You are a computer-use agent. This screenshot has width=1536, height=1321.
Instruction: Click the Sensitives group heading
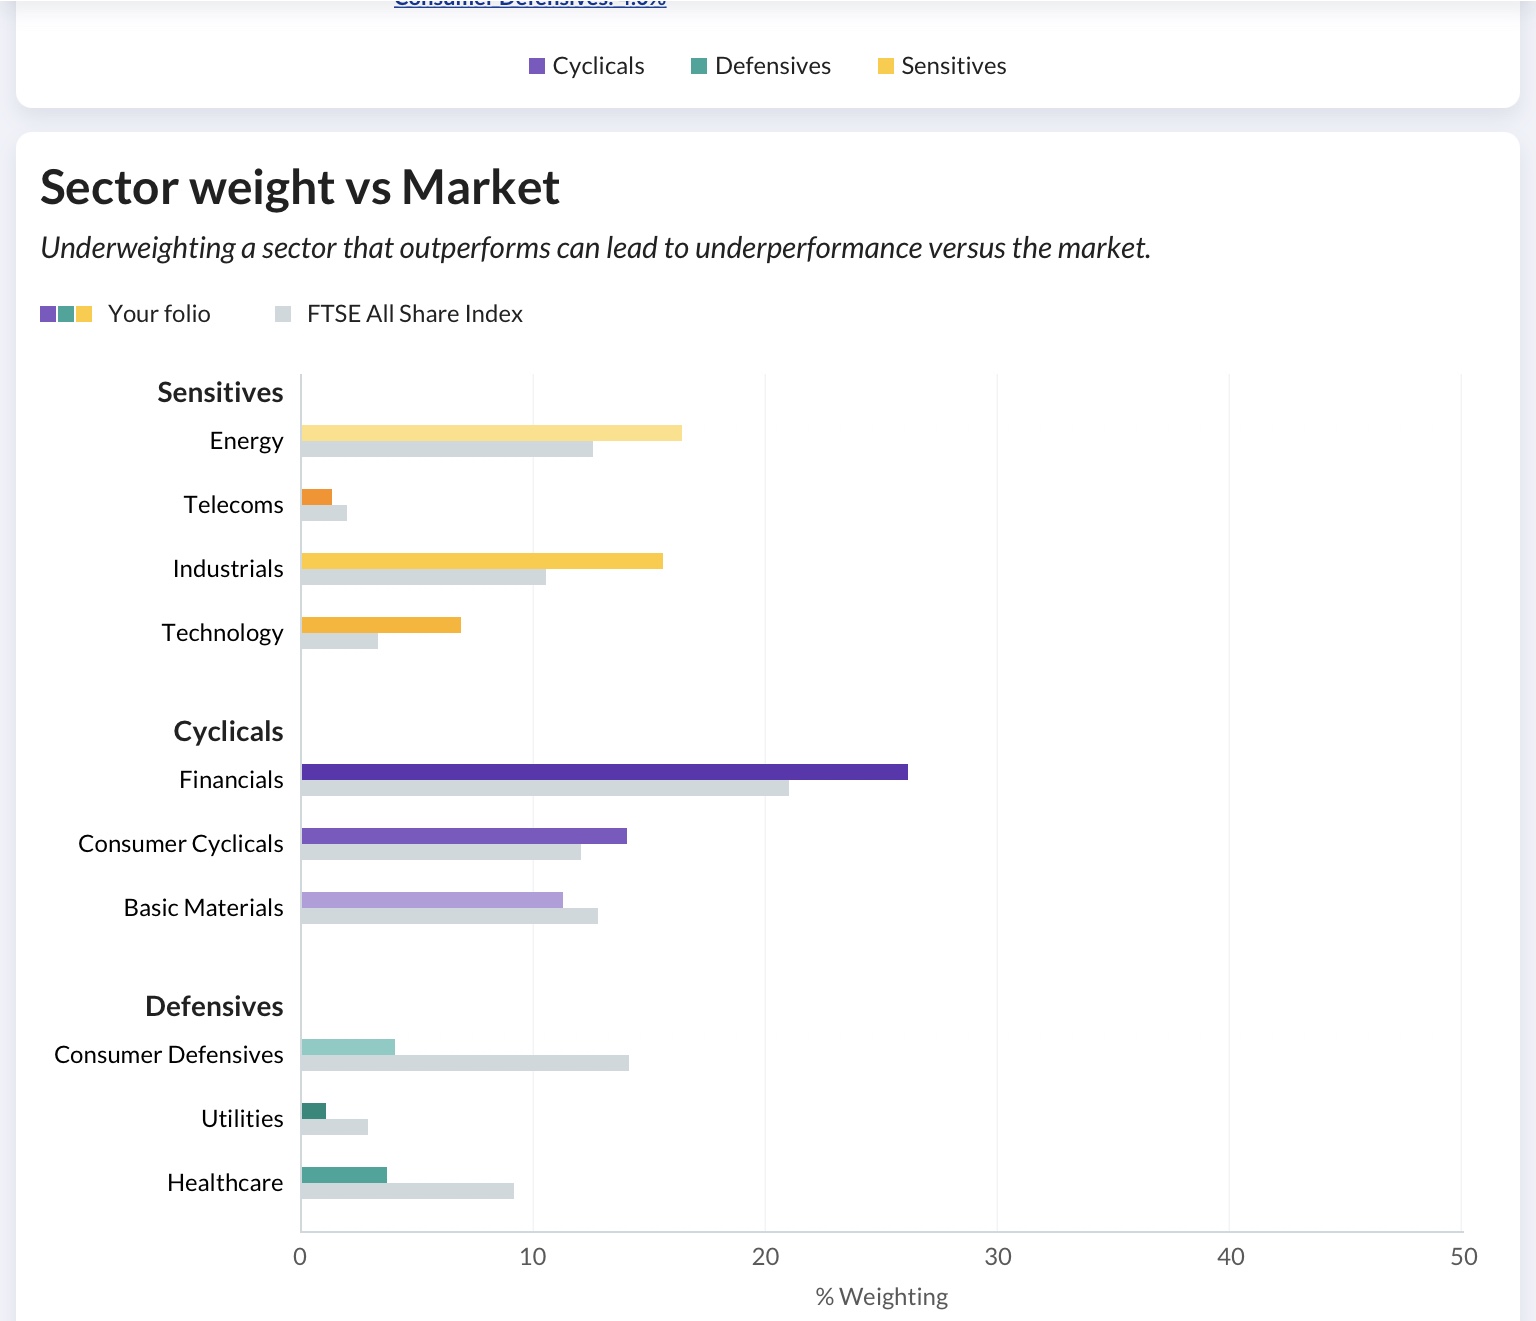220,392
